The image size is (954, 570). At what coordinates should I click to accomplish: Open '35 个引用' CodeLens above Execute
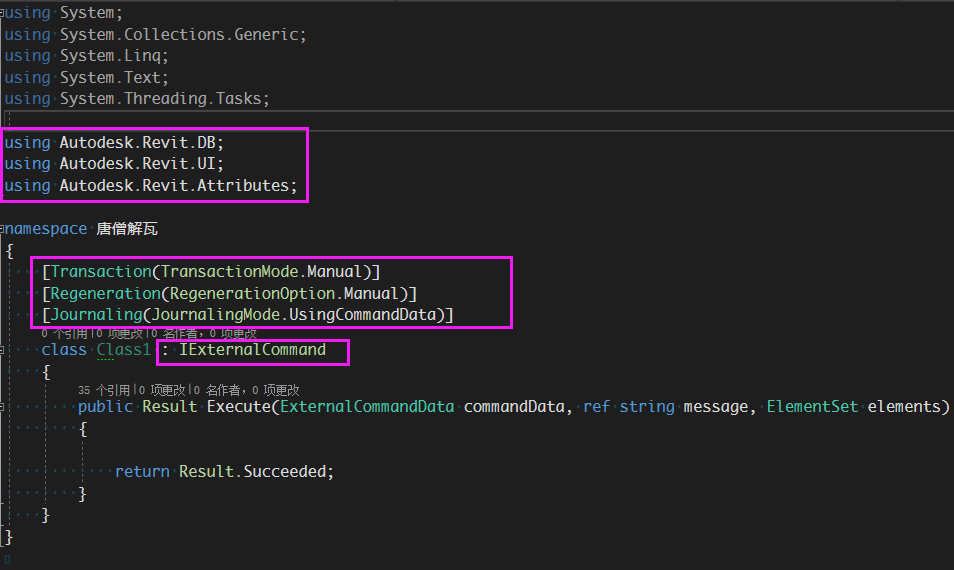tap(104, 390)
